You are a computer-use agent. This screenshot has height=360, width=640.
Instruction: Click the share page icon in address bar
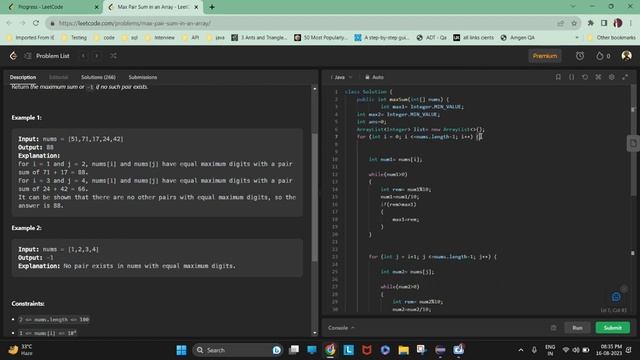[560, 23]
